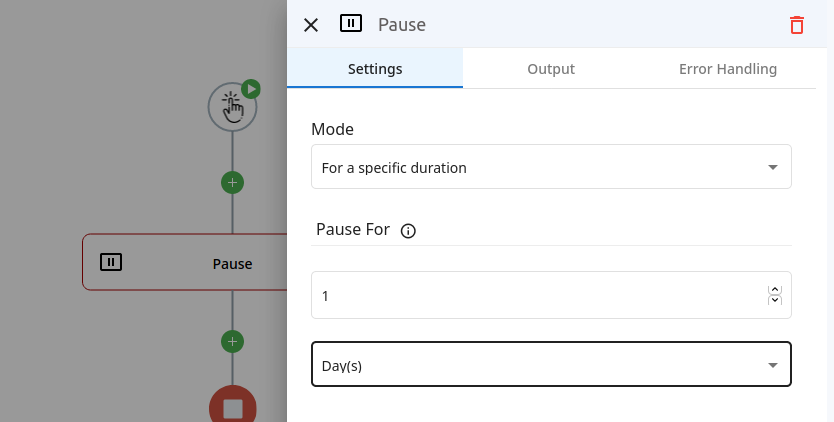Click the red stop end node
The height and width of the screenshot is (422, 834).
point(232,408)
